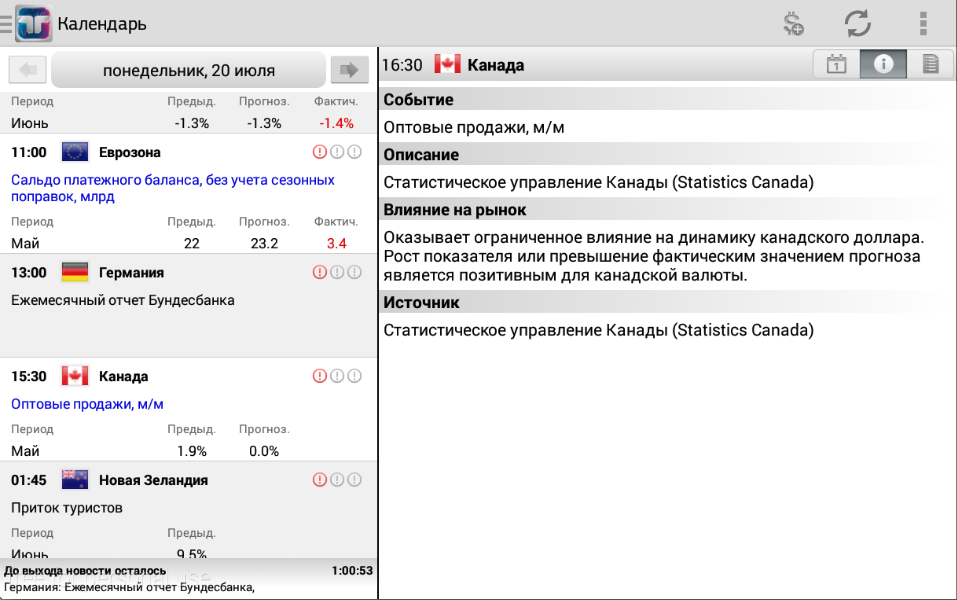Click importance indicator for Еврозона event
The height and width of the screenshot is (600, 957).
point(337,152)
